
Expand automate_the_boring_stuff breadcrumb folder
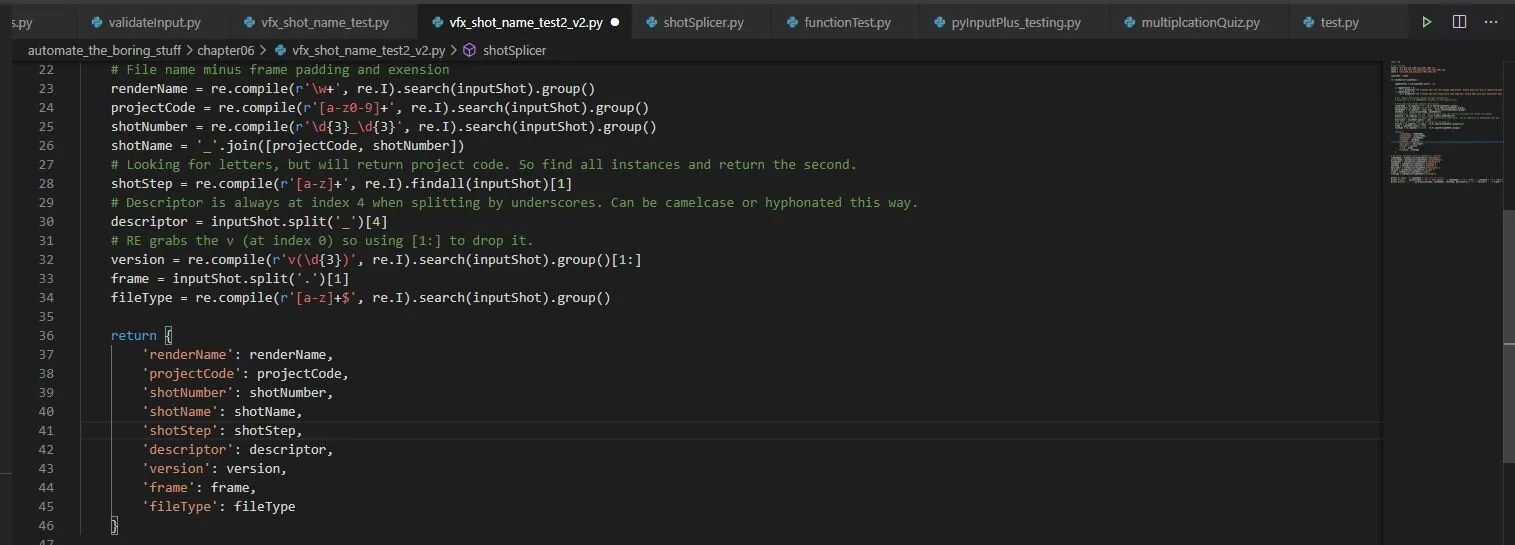[x=104, y=50]
